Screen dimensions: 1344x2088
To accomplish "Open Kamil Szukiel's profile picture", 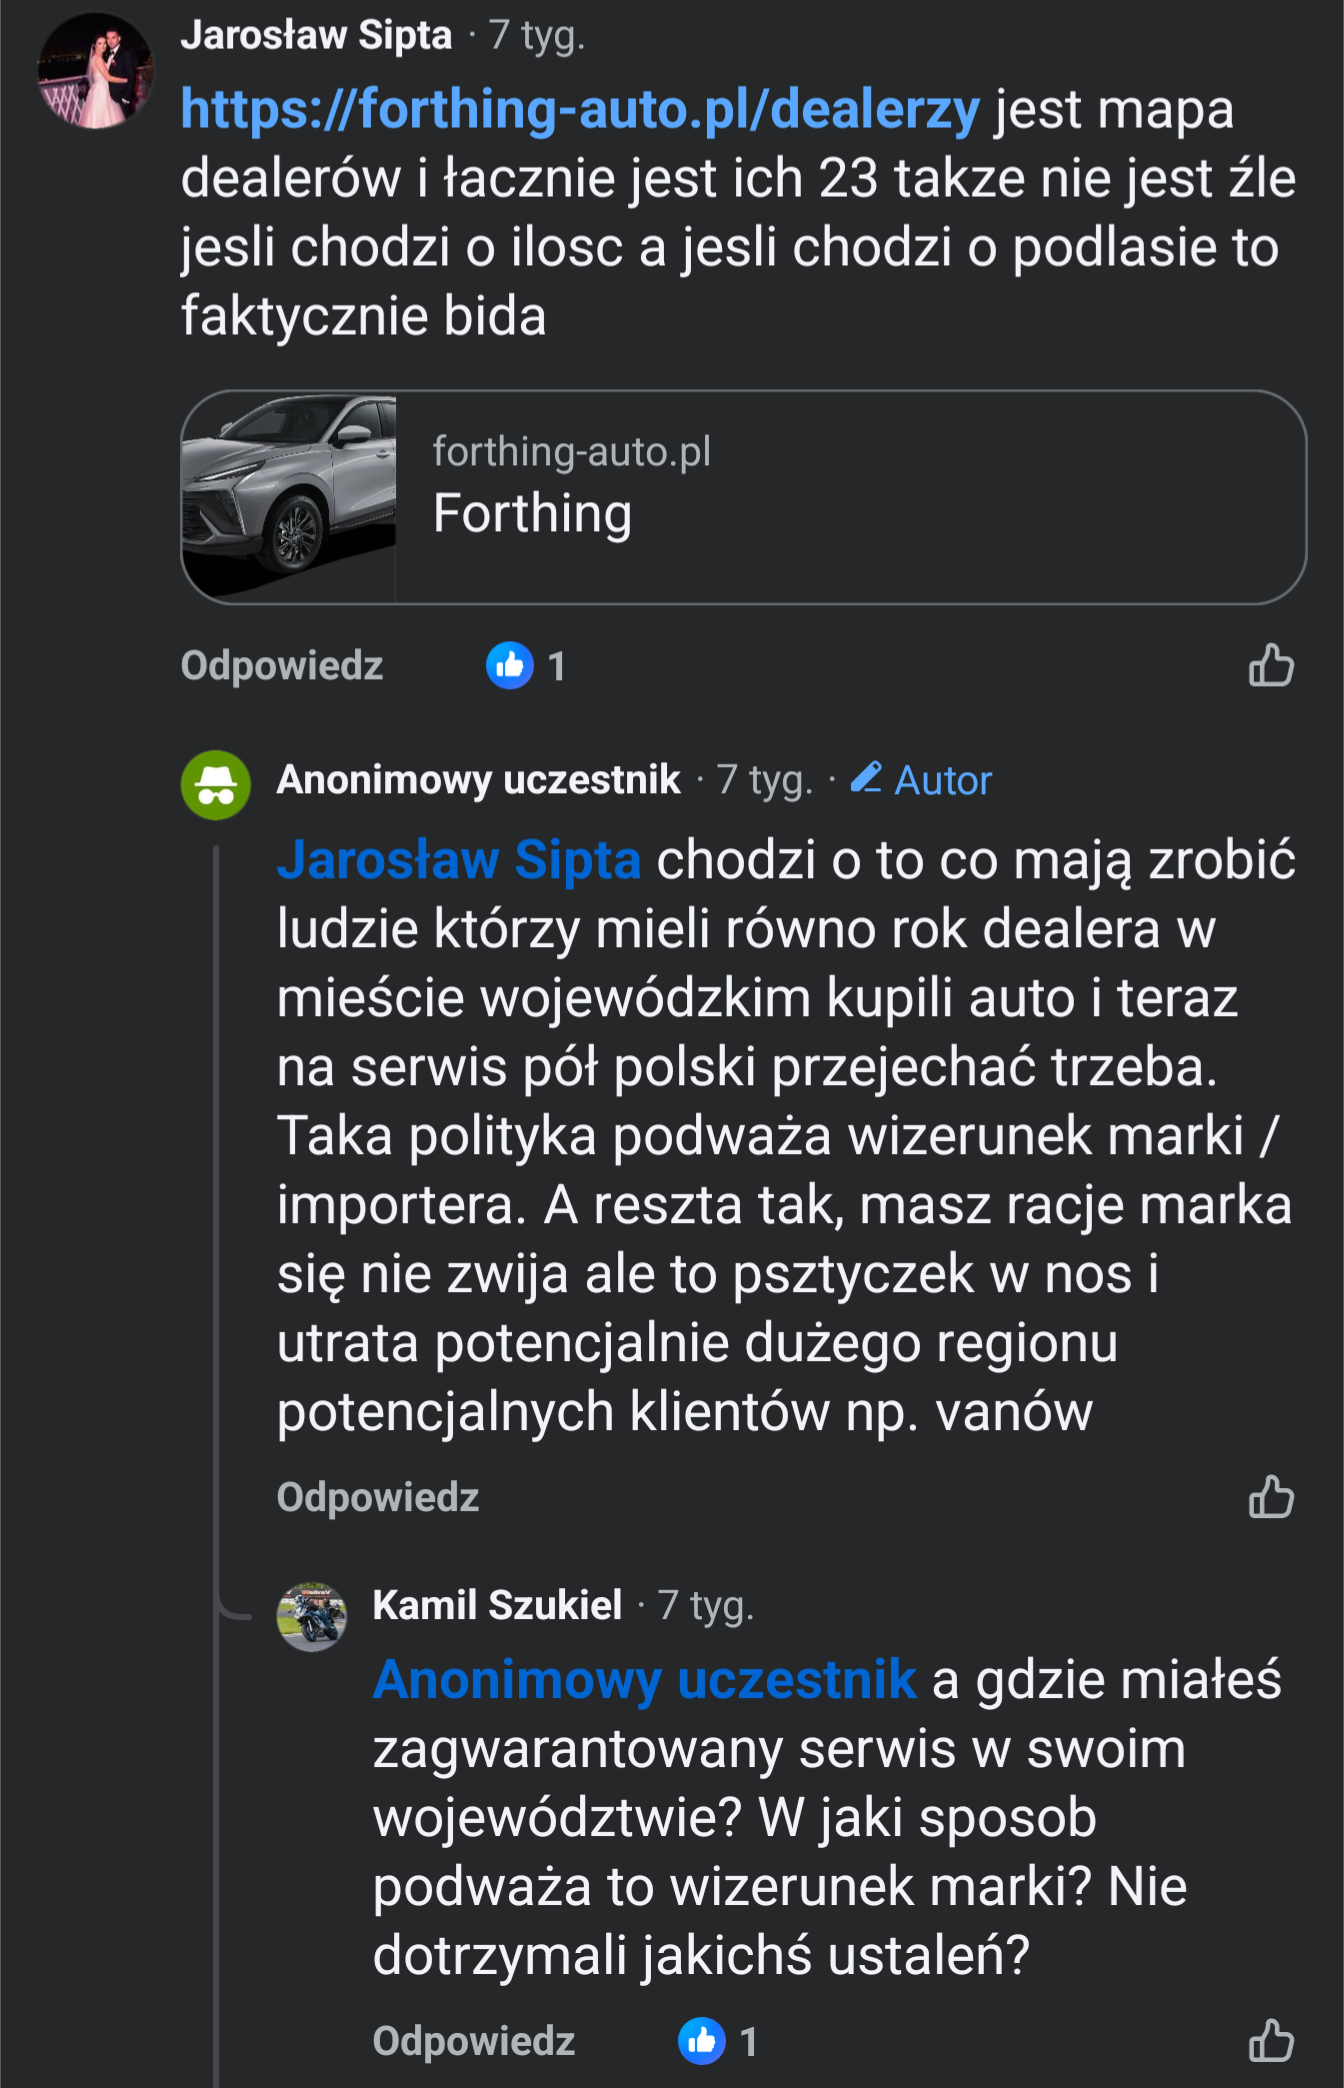I will point(312,1616).
